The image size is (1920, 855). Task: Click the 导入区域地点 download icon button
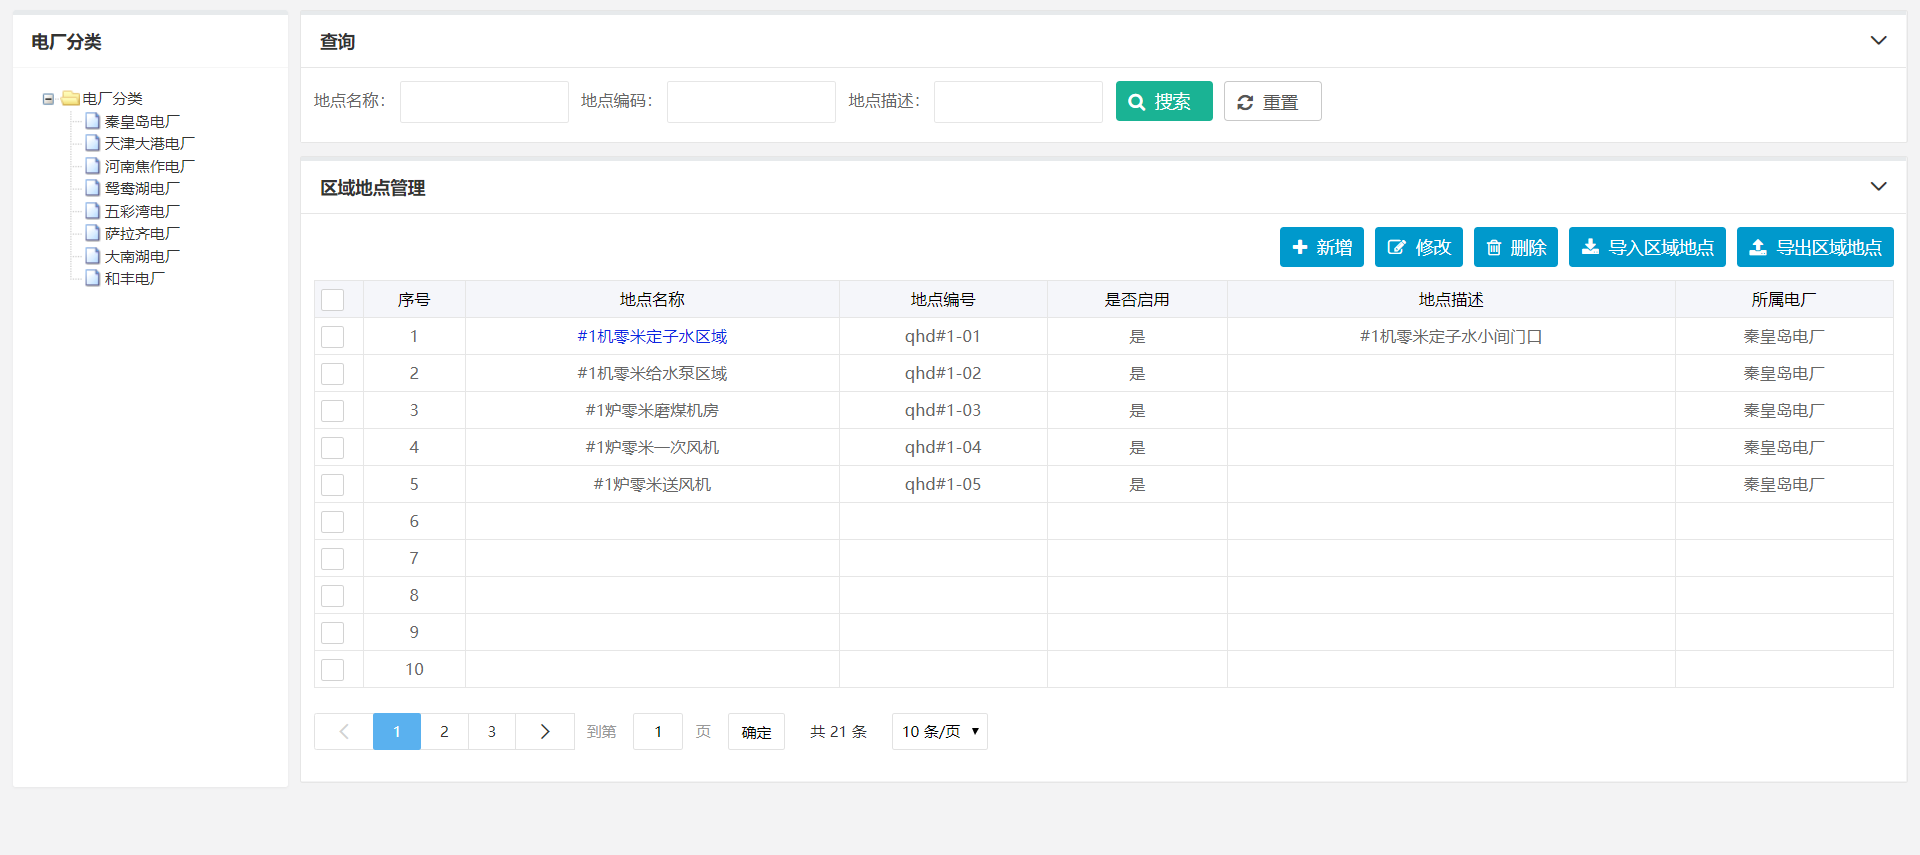1646,247
